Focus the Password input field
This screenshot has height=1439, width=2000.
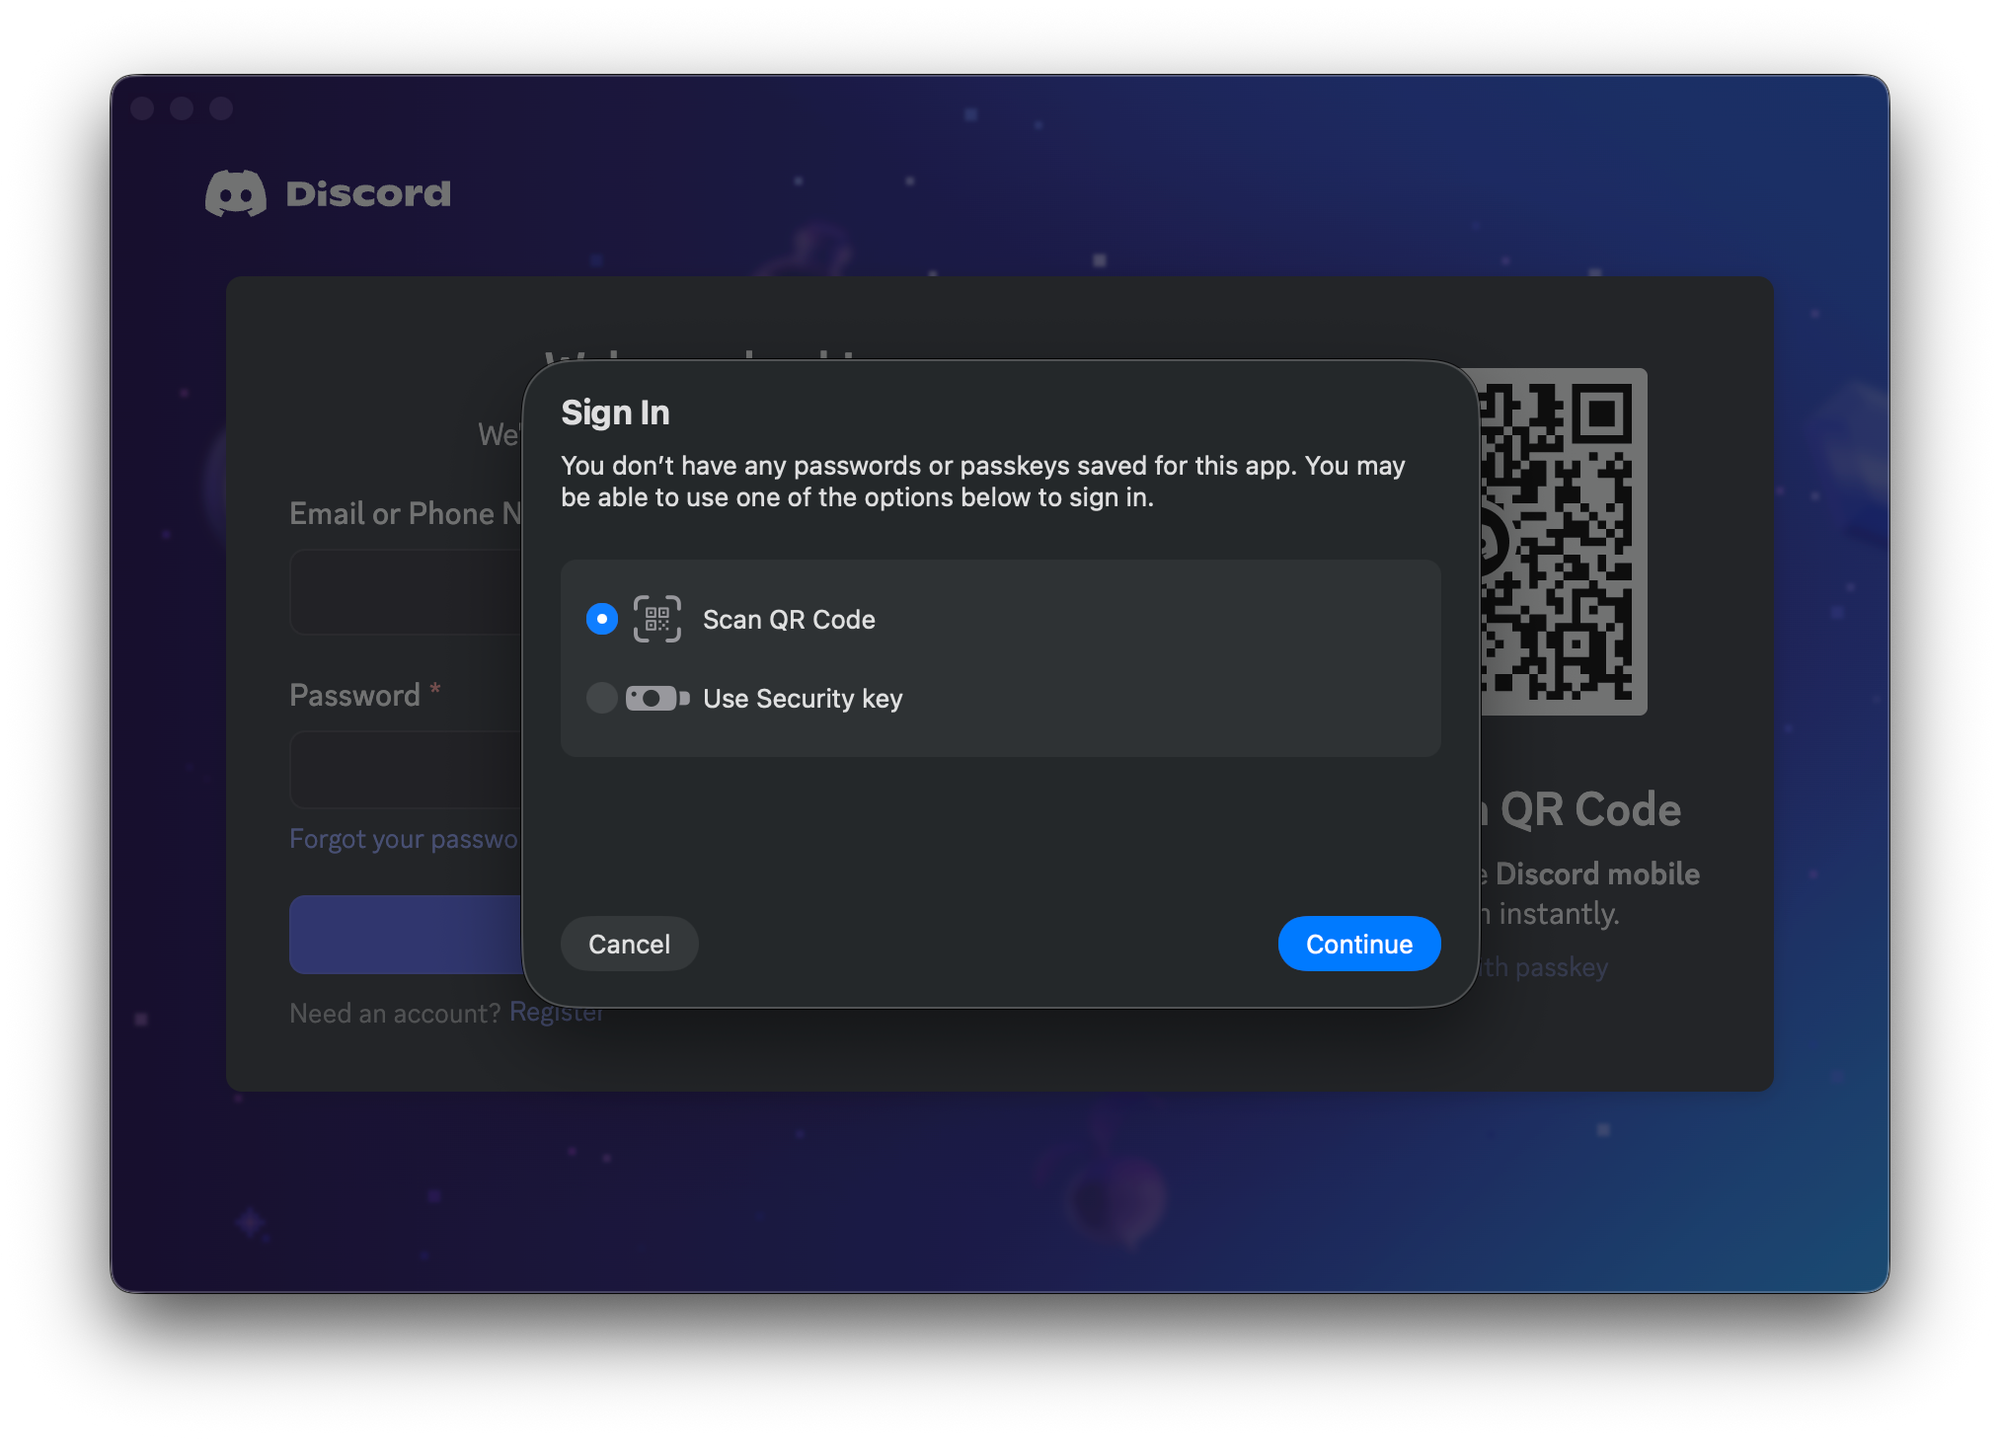point(406,770)
